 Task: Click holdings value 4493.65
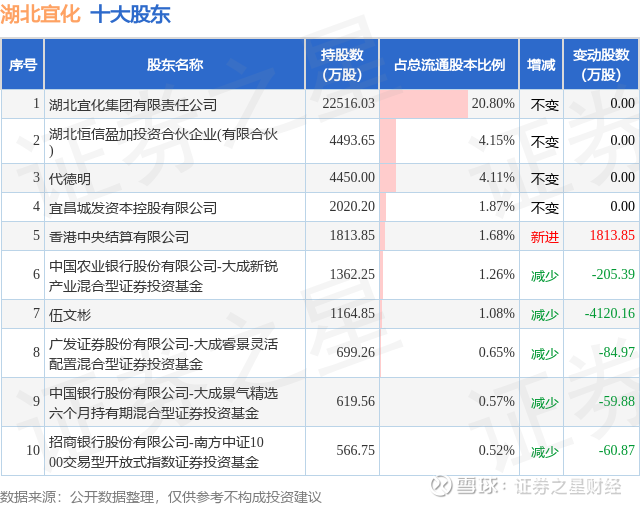[352, 140]
